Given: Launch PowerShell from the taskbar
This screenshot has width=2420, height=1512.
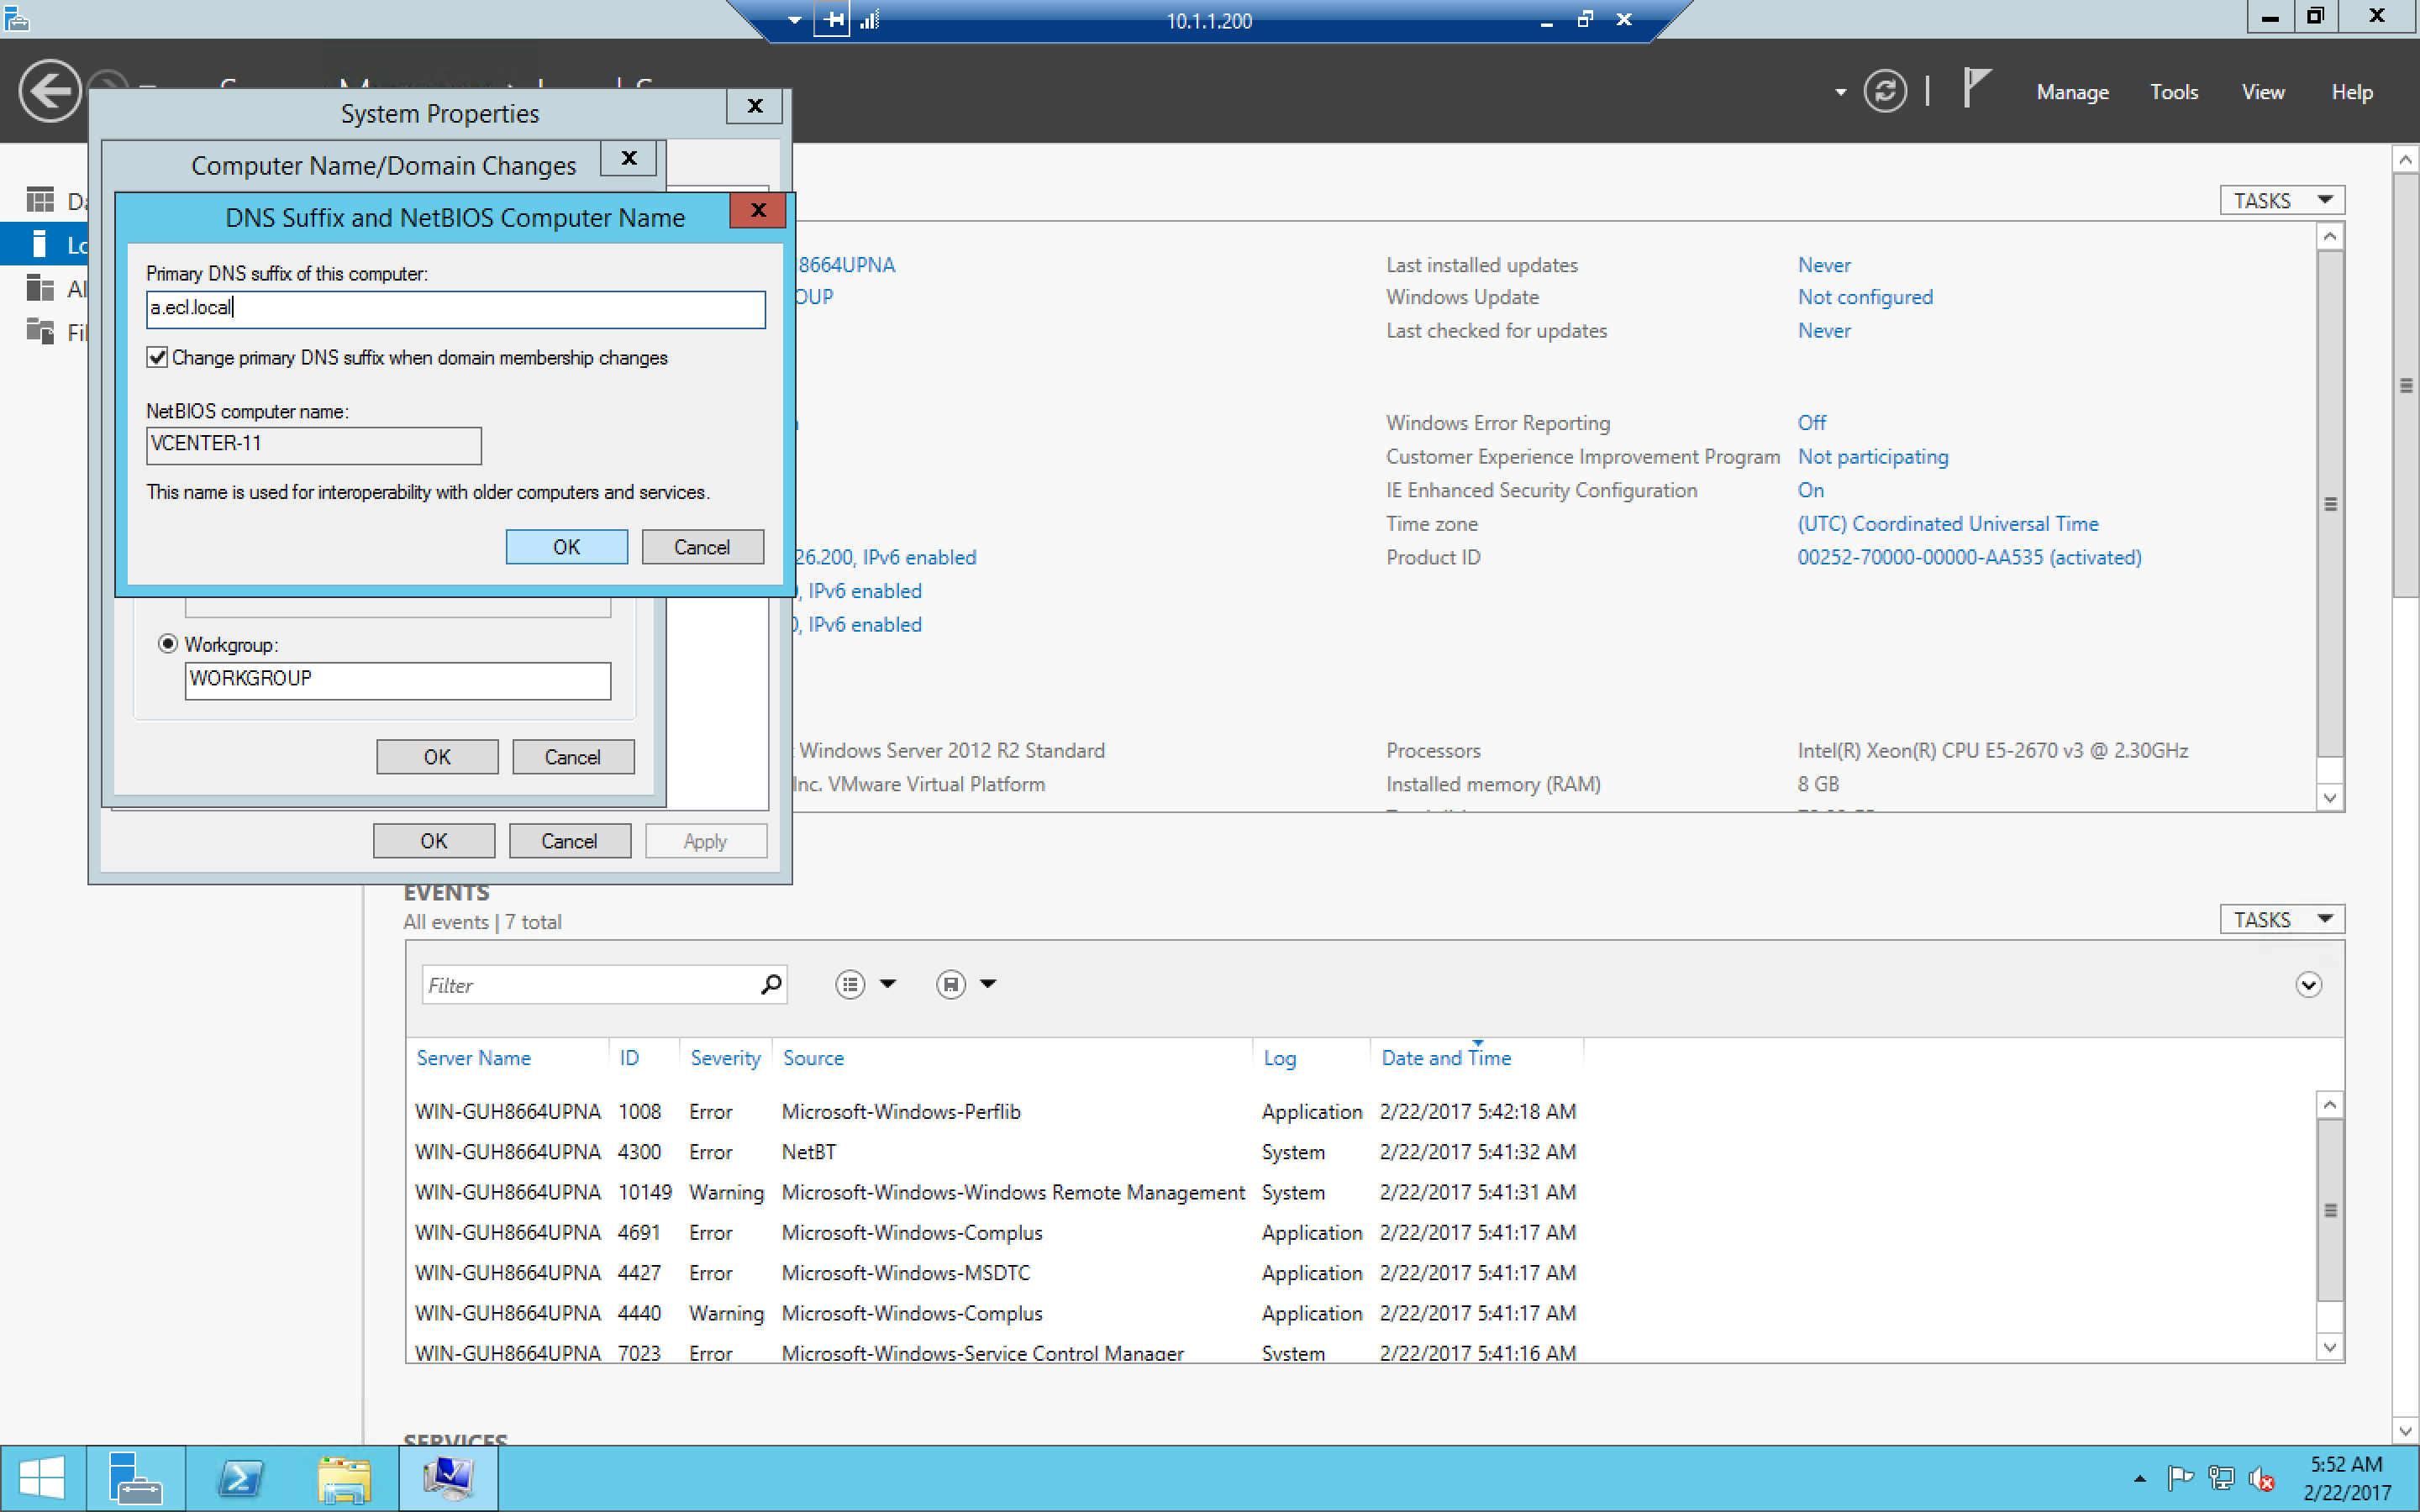Looking at the screenshot, I should [240, 1478].
